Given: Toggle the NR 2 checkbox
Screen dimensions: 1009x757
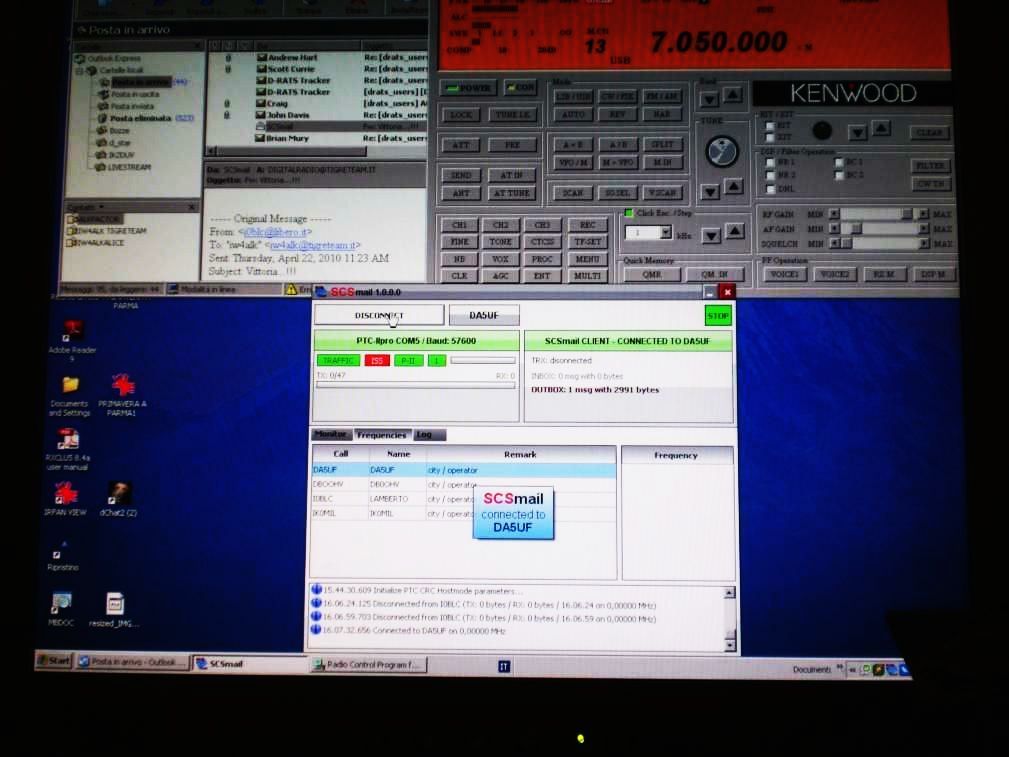Looking at the screenshot, I should click(770, 175).
